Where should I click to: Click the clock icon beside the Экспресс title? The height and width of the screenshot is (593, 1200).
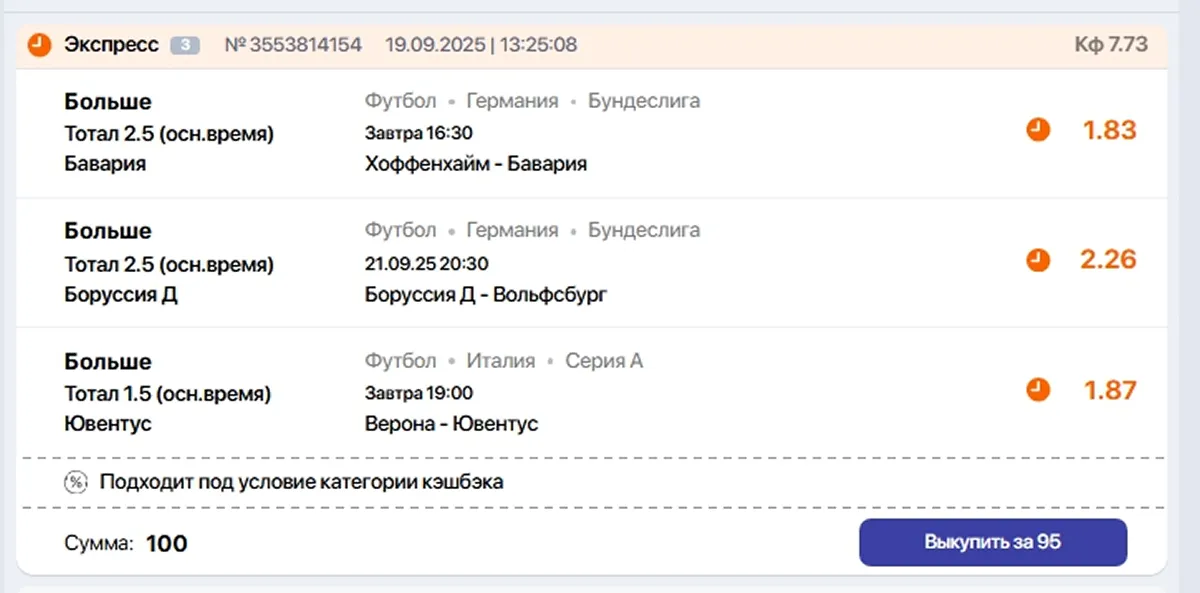(x=38, y=44)
